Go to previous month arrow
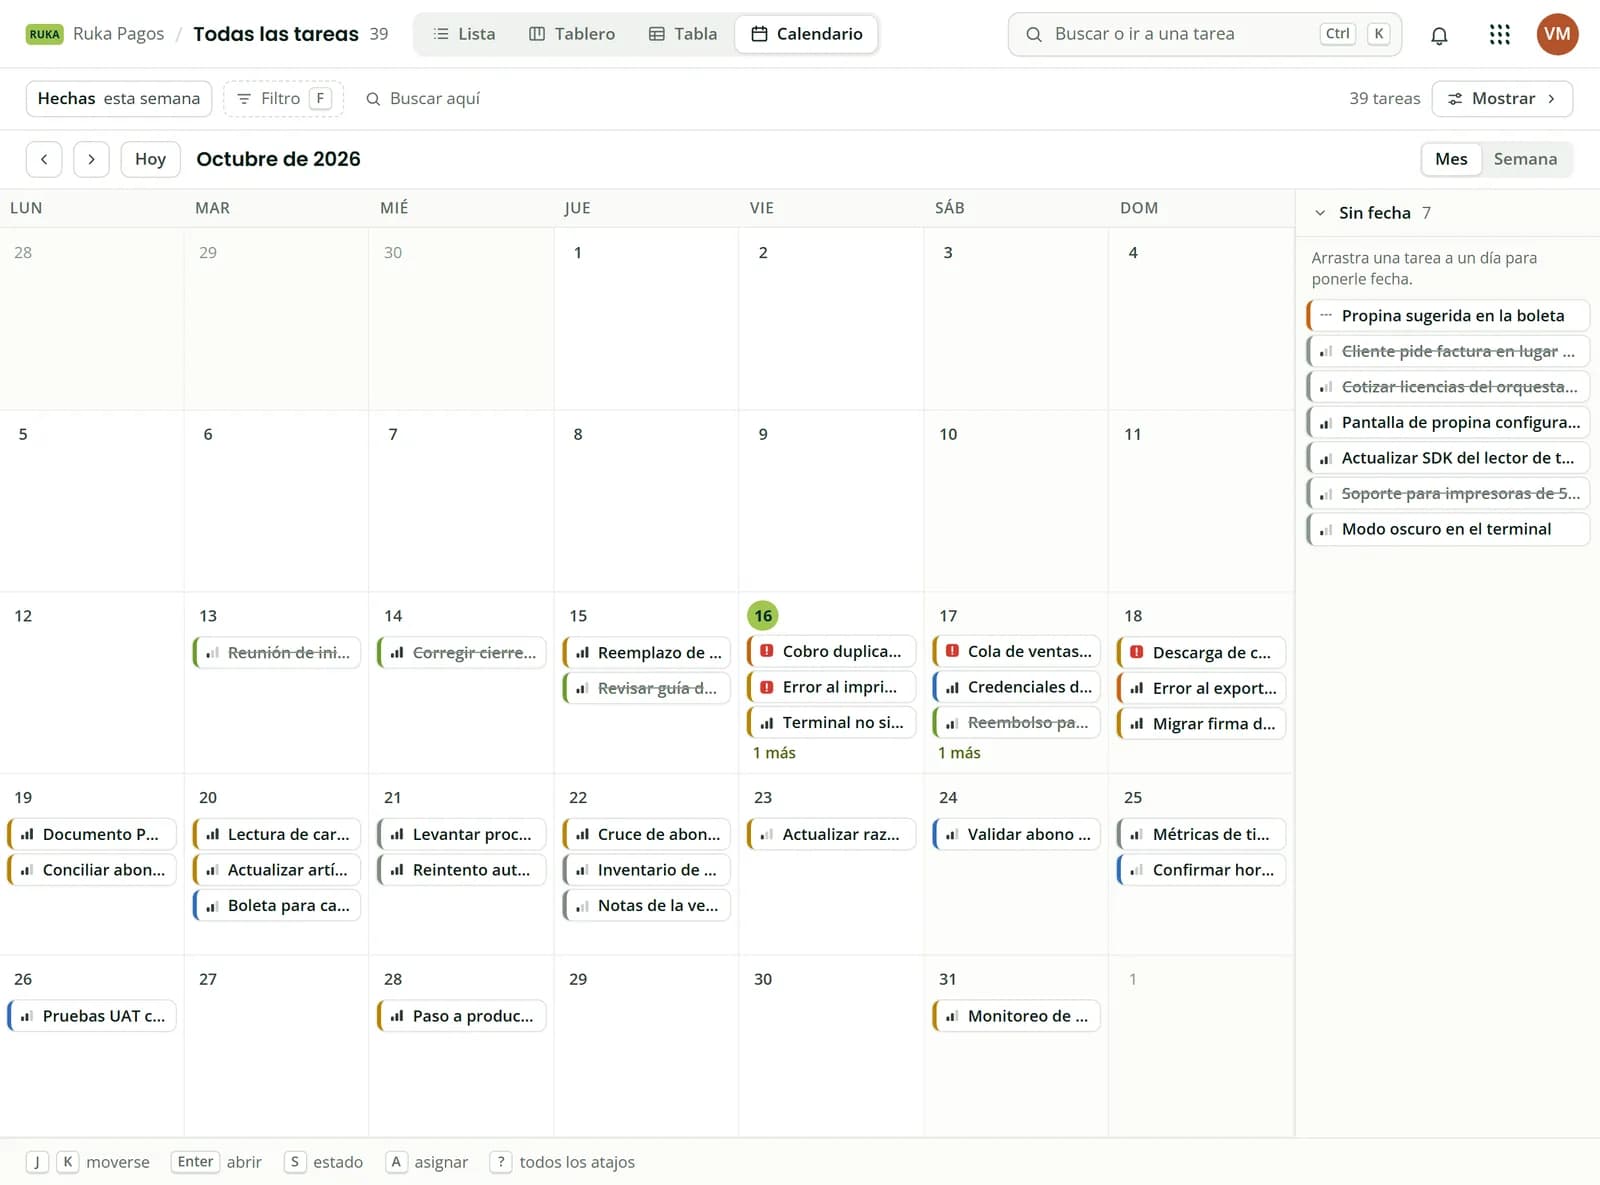 coord(44,159)
